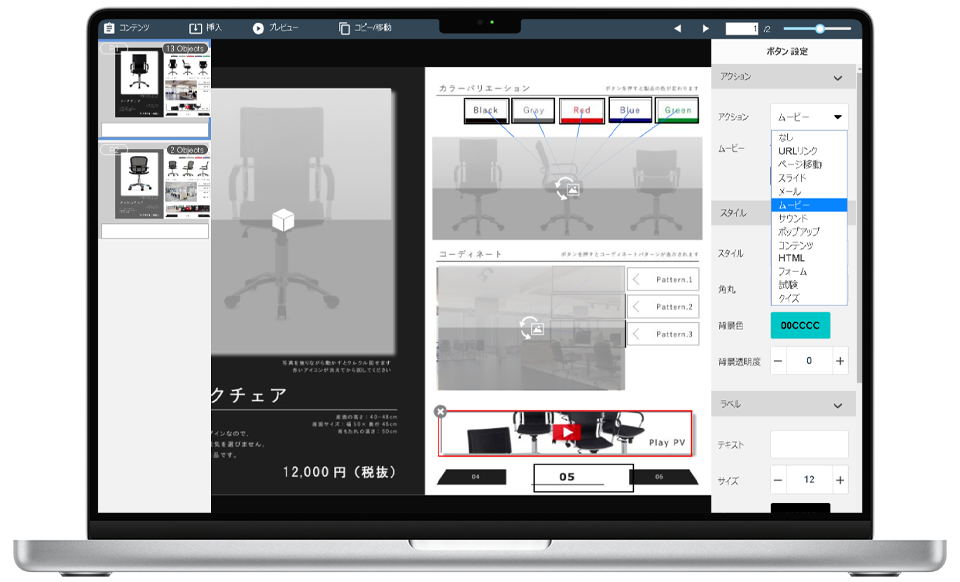The image size is (960, 582).
Task: Click the サイズ value field showing 12
Action: (809, 480)
